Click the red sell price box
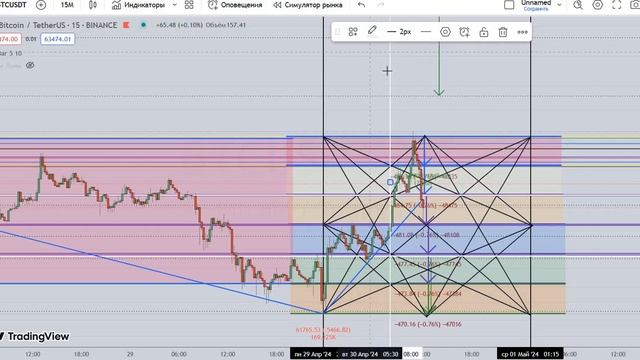The width and height of the screenshot is (640, 360). (x=10, y=39)
